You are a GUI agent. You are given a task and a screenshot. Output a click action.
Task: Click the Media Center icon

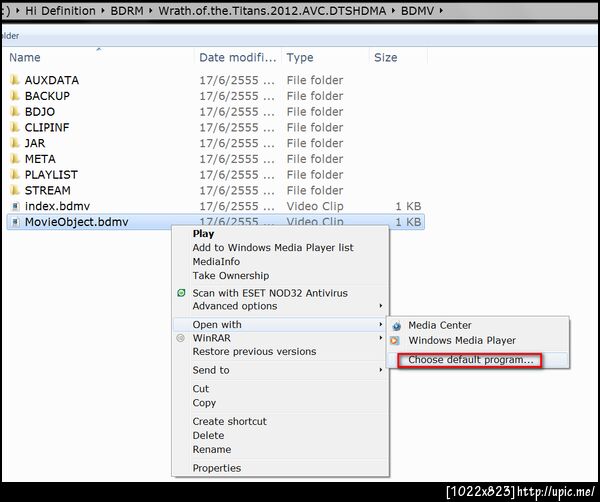point(396,326)
